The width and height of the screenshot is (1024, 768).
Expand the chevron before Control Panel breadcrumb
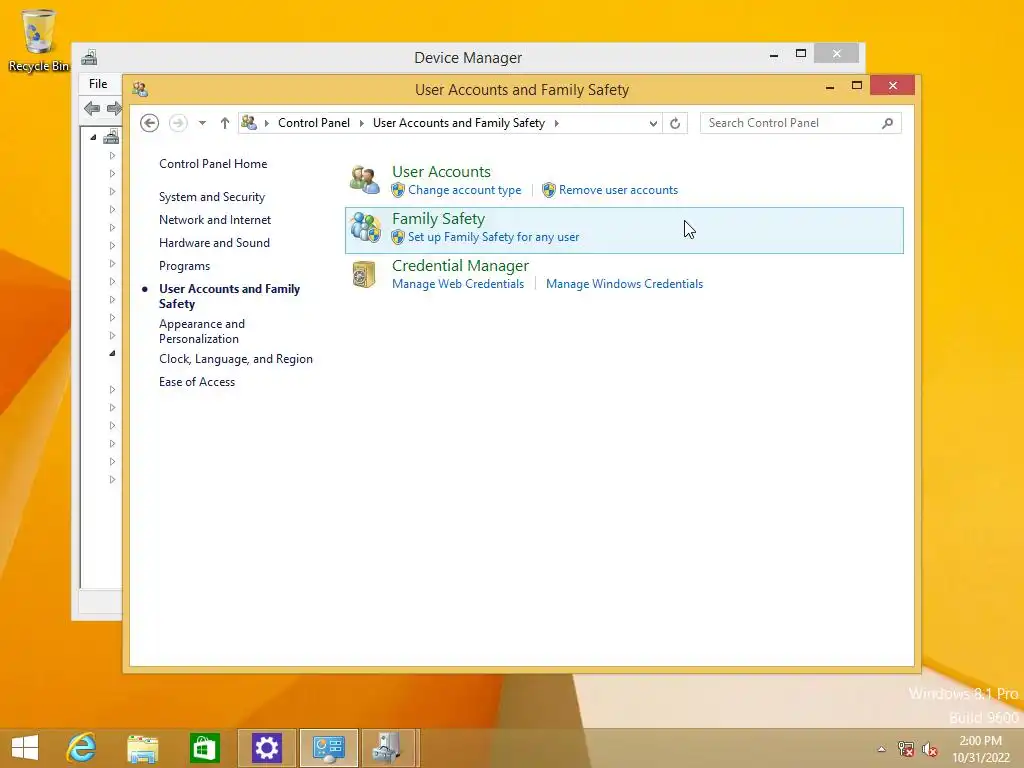pyautogui.click(x=266, y=123)
